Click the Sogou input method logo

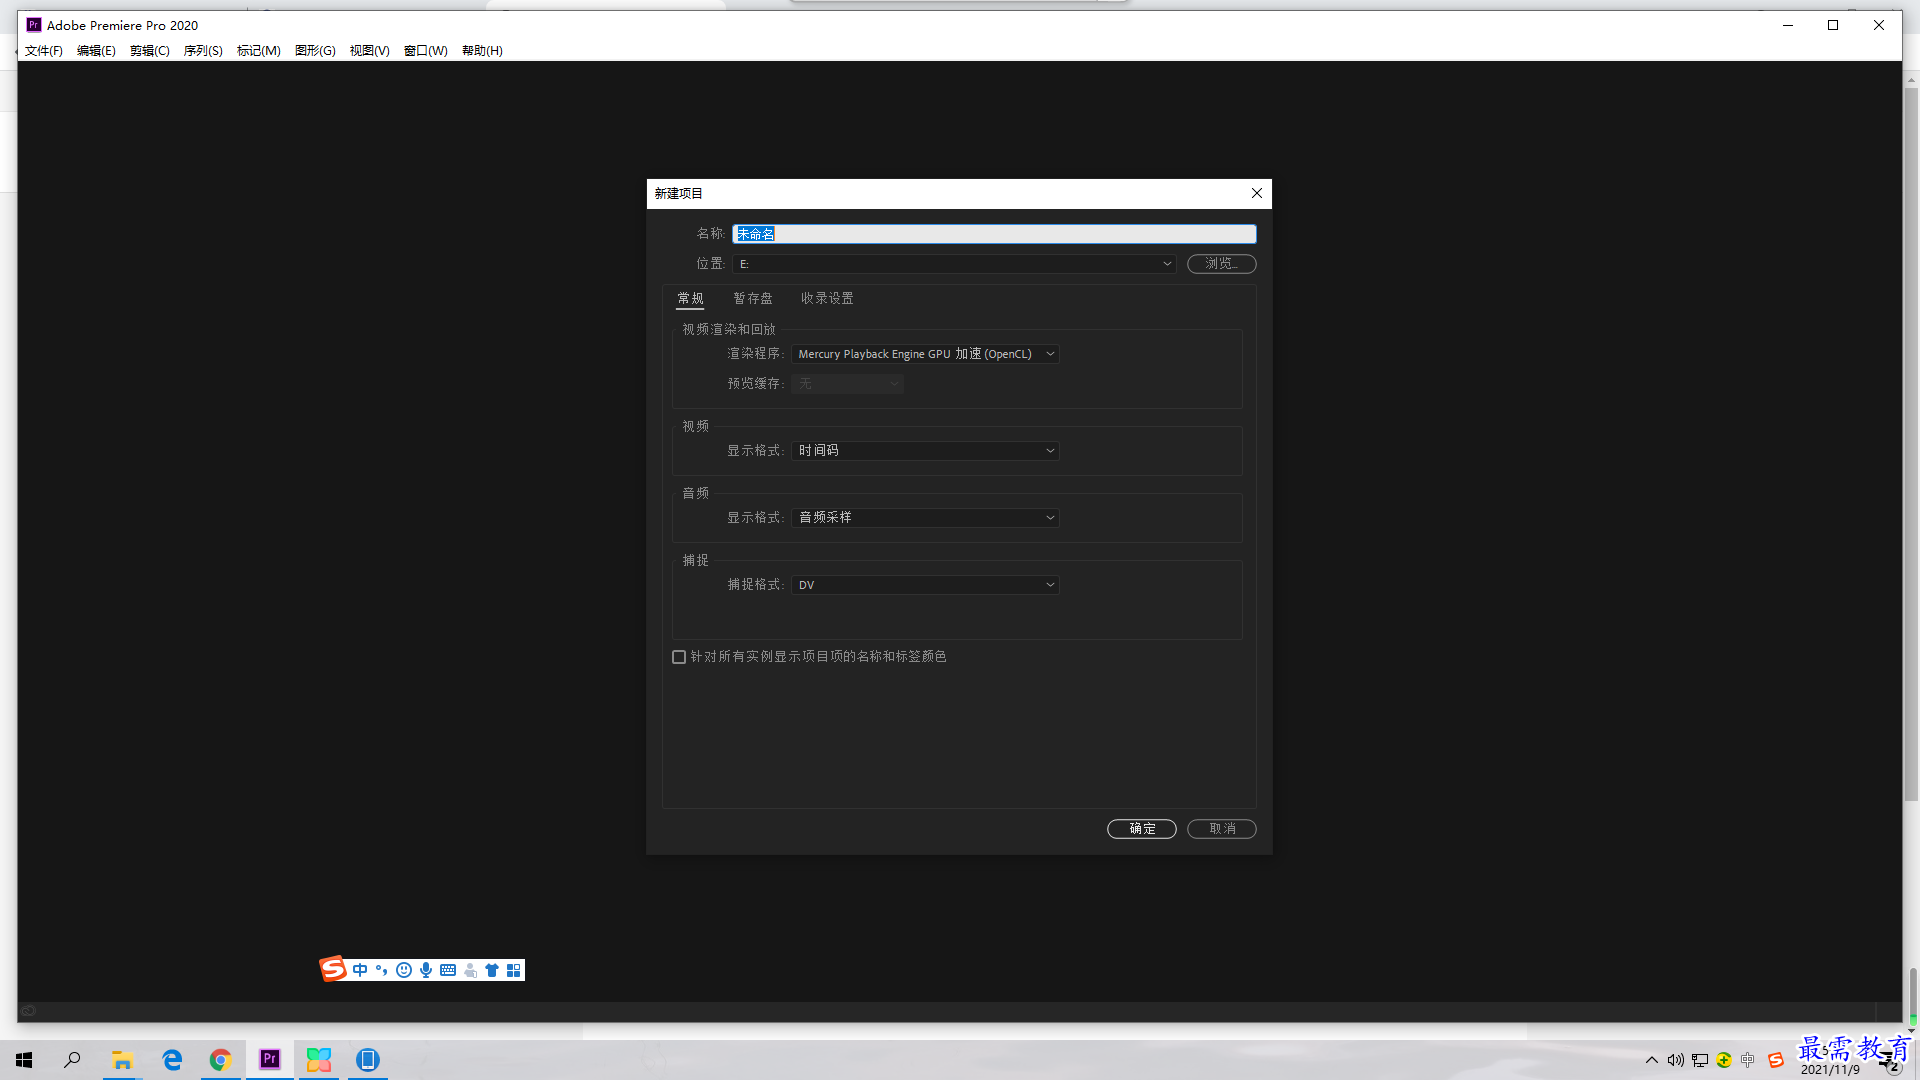[x=333, y=969]
